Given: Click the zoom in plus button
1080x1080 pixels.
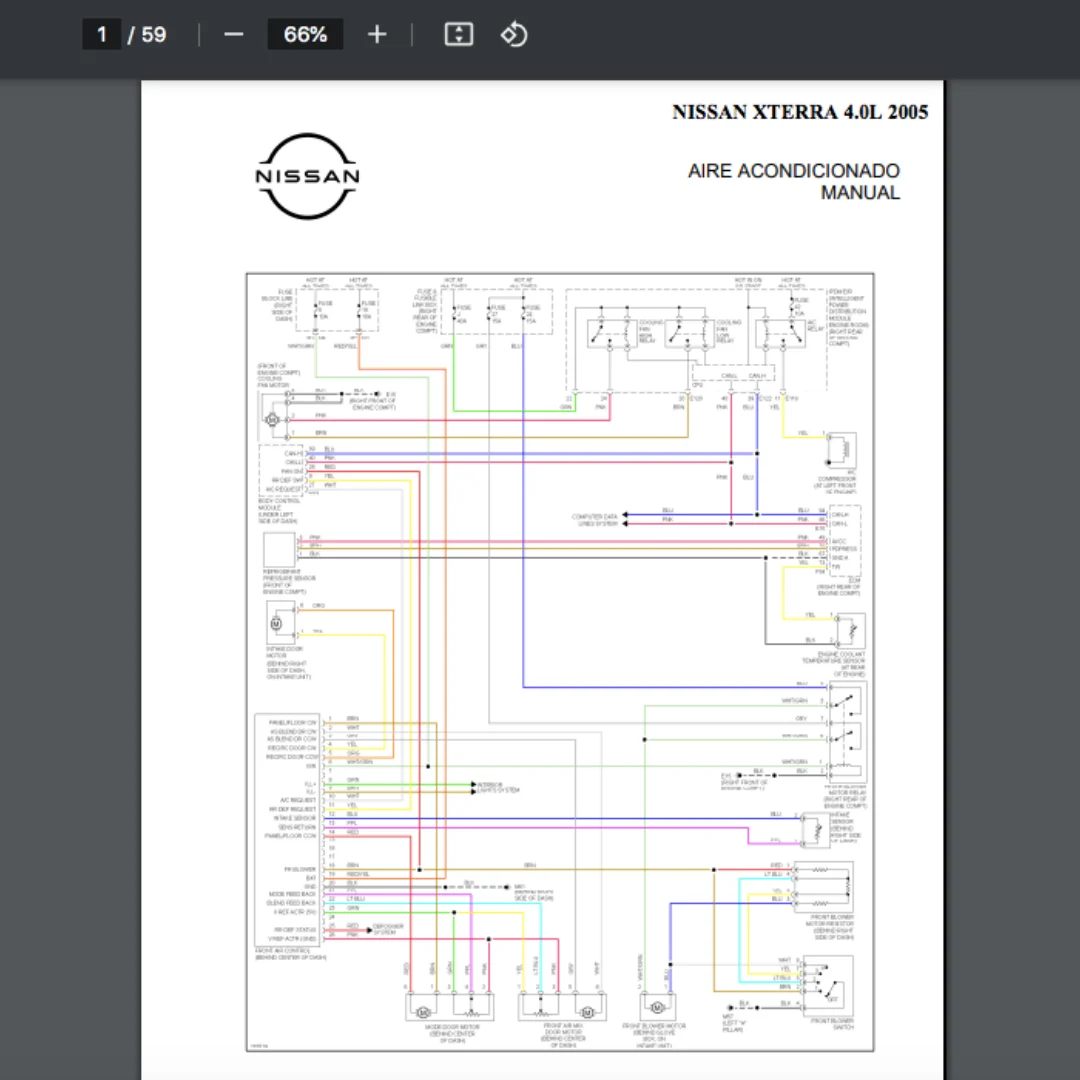Looking at the screenshot, I should coord(377,34).
